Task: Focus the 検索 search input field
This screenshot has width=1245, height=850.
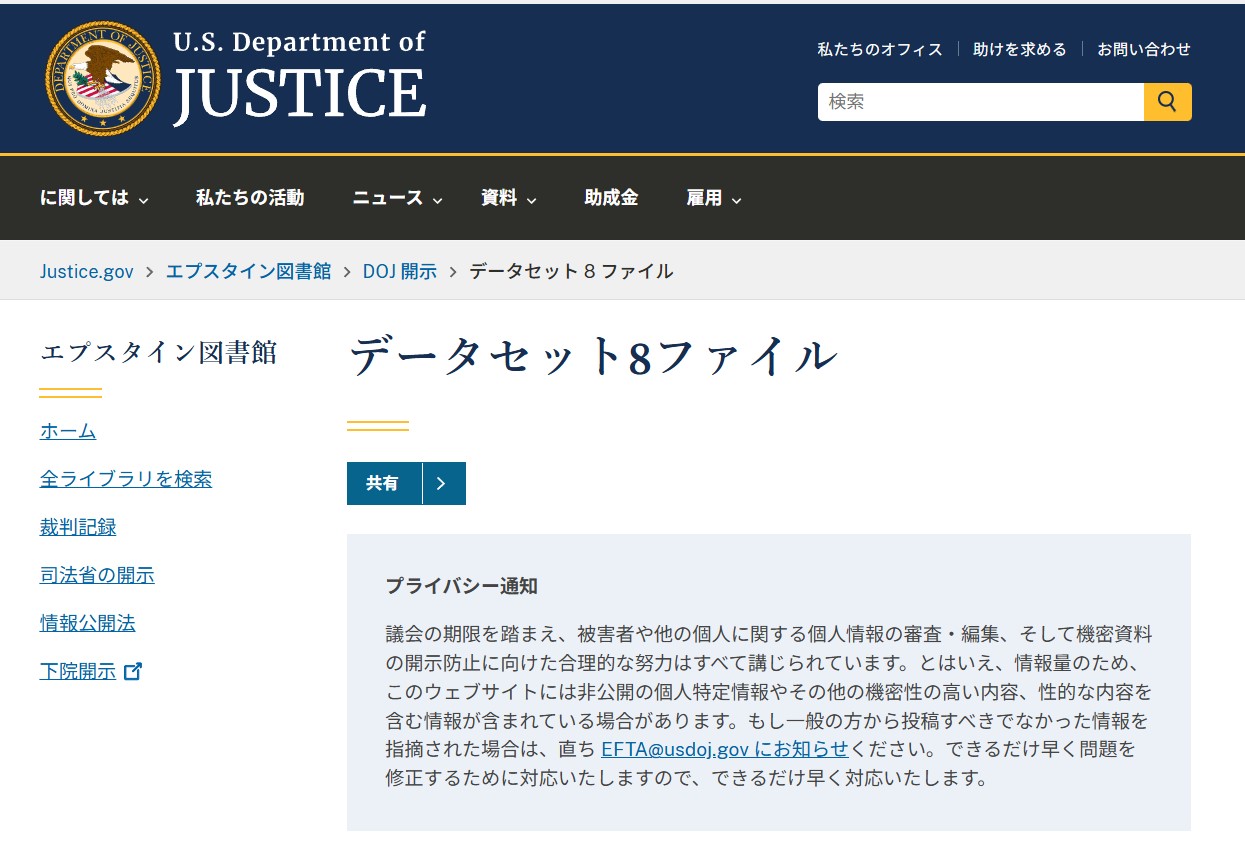Action: (980, 102)
